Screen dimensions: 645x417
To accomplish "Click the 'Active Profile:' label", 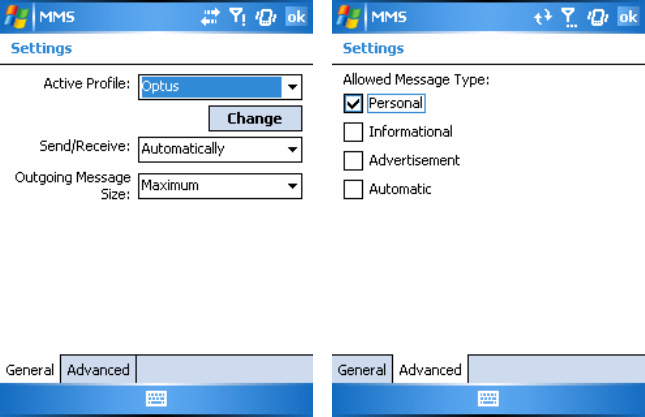I will pyautogui.click(x=87, y=83).
